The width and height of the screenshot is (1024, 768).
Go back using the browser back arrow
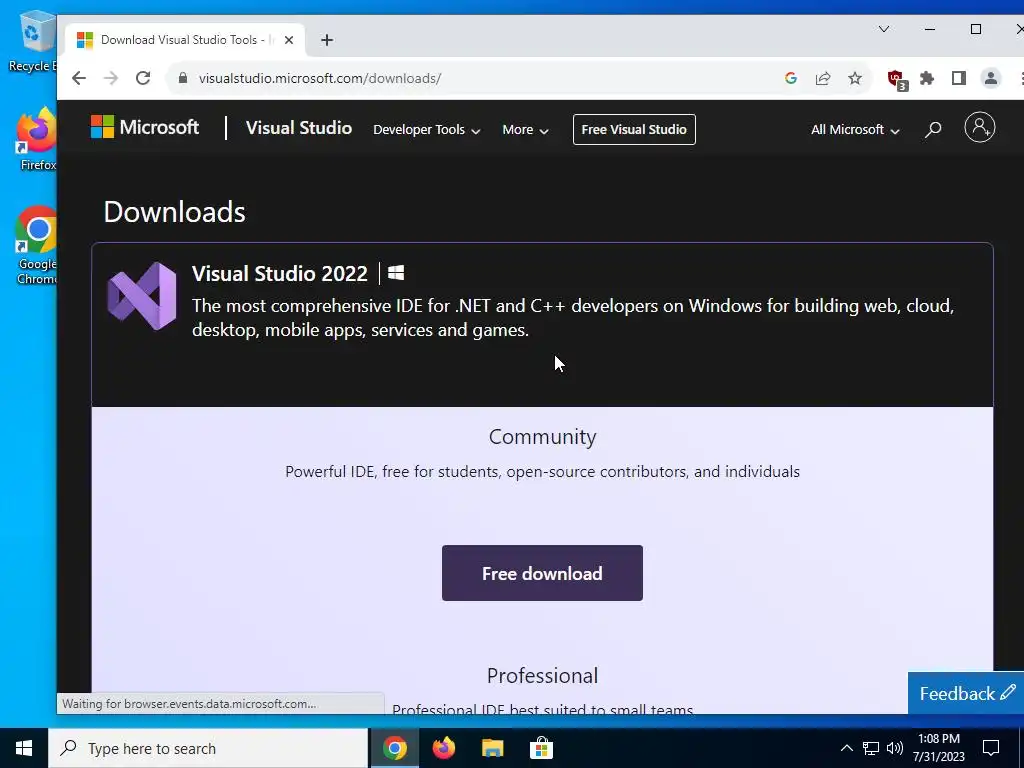point(79,78)
